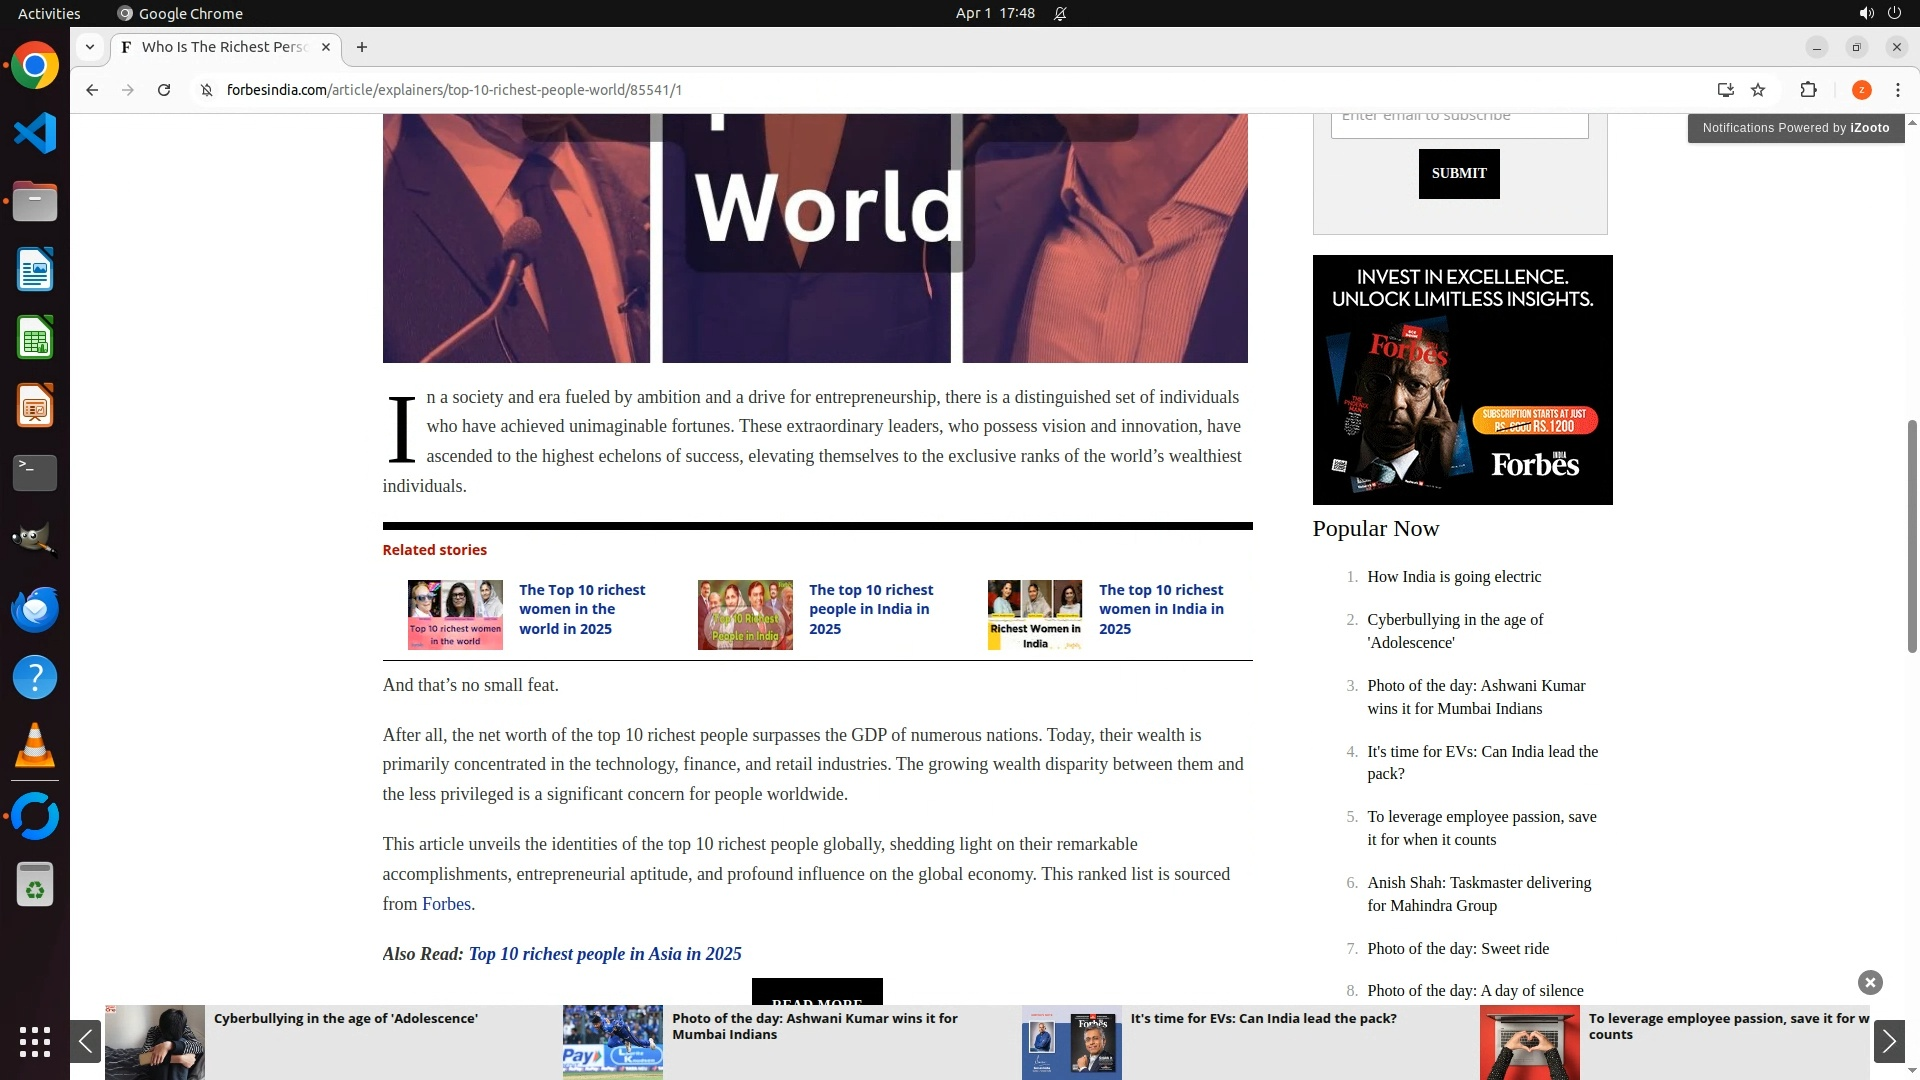Click the notifications blocked icon in URL bar

[x=207, y=90]
